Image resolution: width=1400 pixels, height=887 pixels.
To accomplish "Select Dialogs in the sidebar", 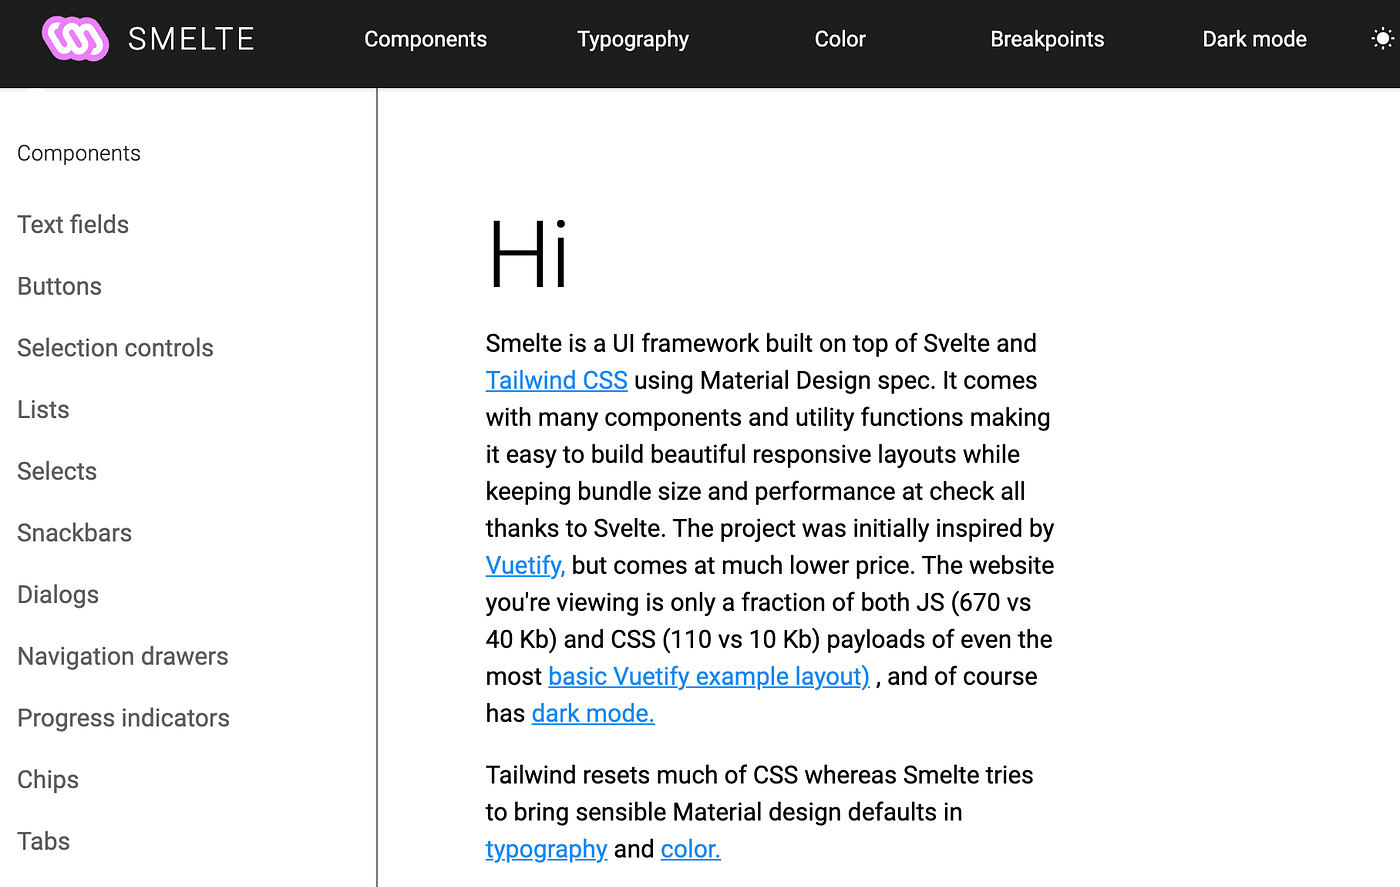I will [x=58, y=594].
